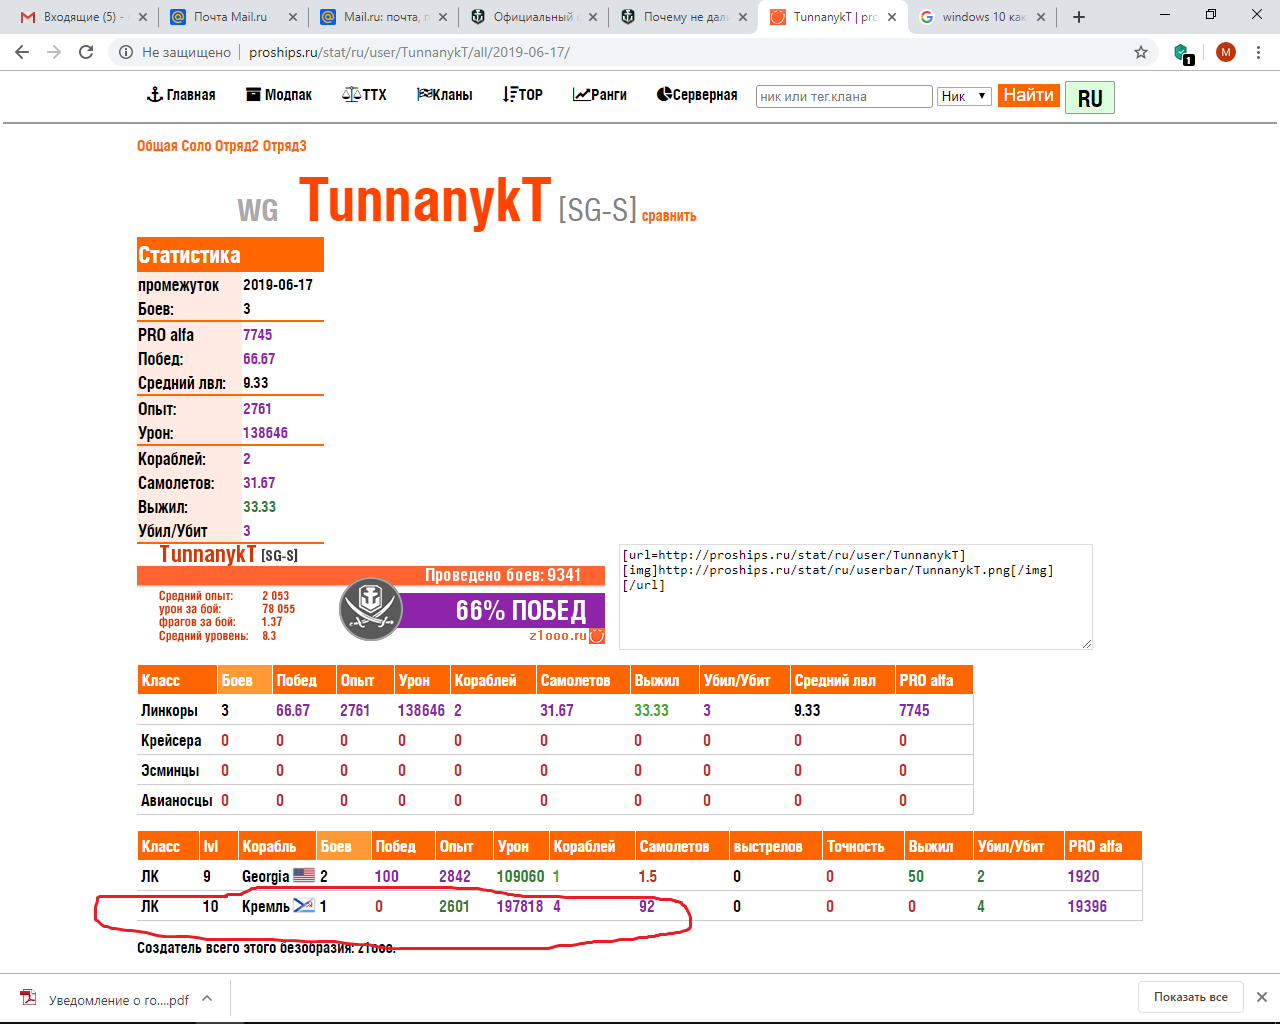The height and width of the screenshot is (1024, 1280).
Task: Open the green shield extension icon
Action: (1182, 53)
